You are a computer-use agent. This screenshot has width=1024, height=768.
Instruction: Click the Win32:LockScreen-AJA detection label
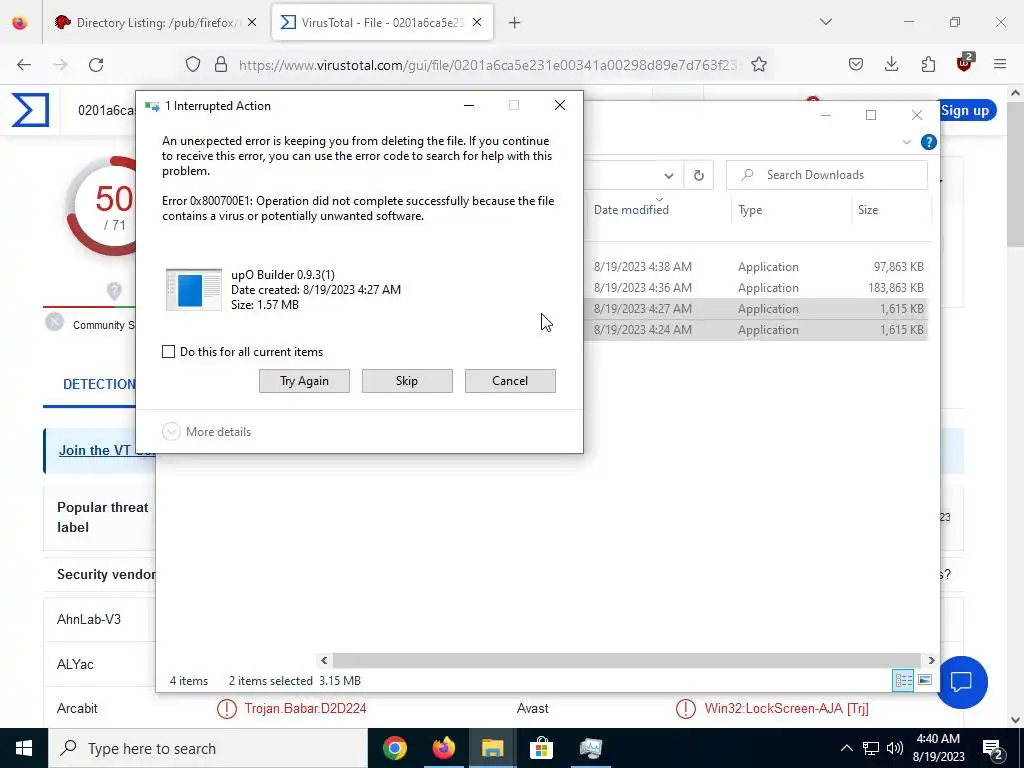[x=786, y=708]
